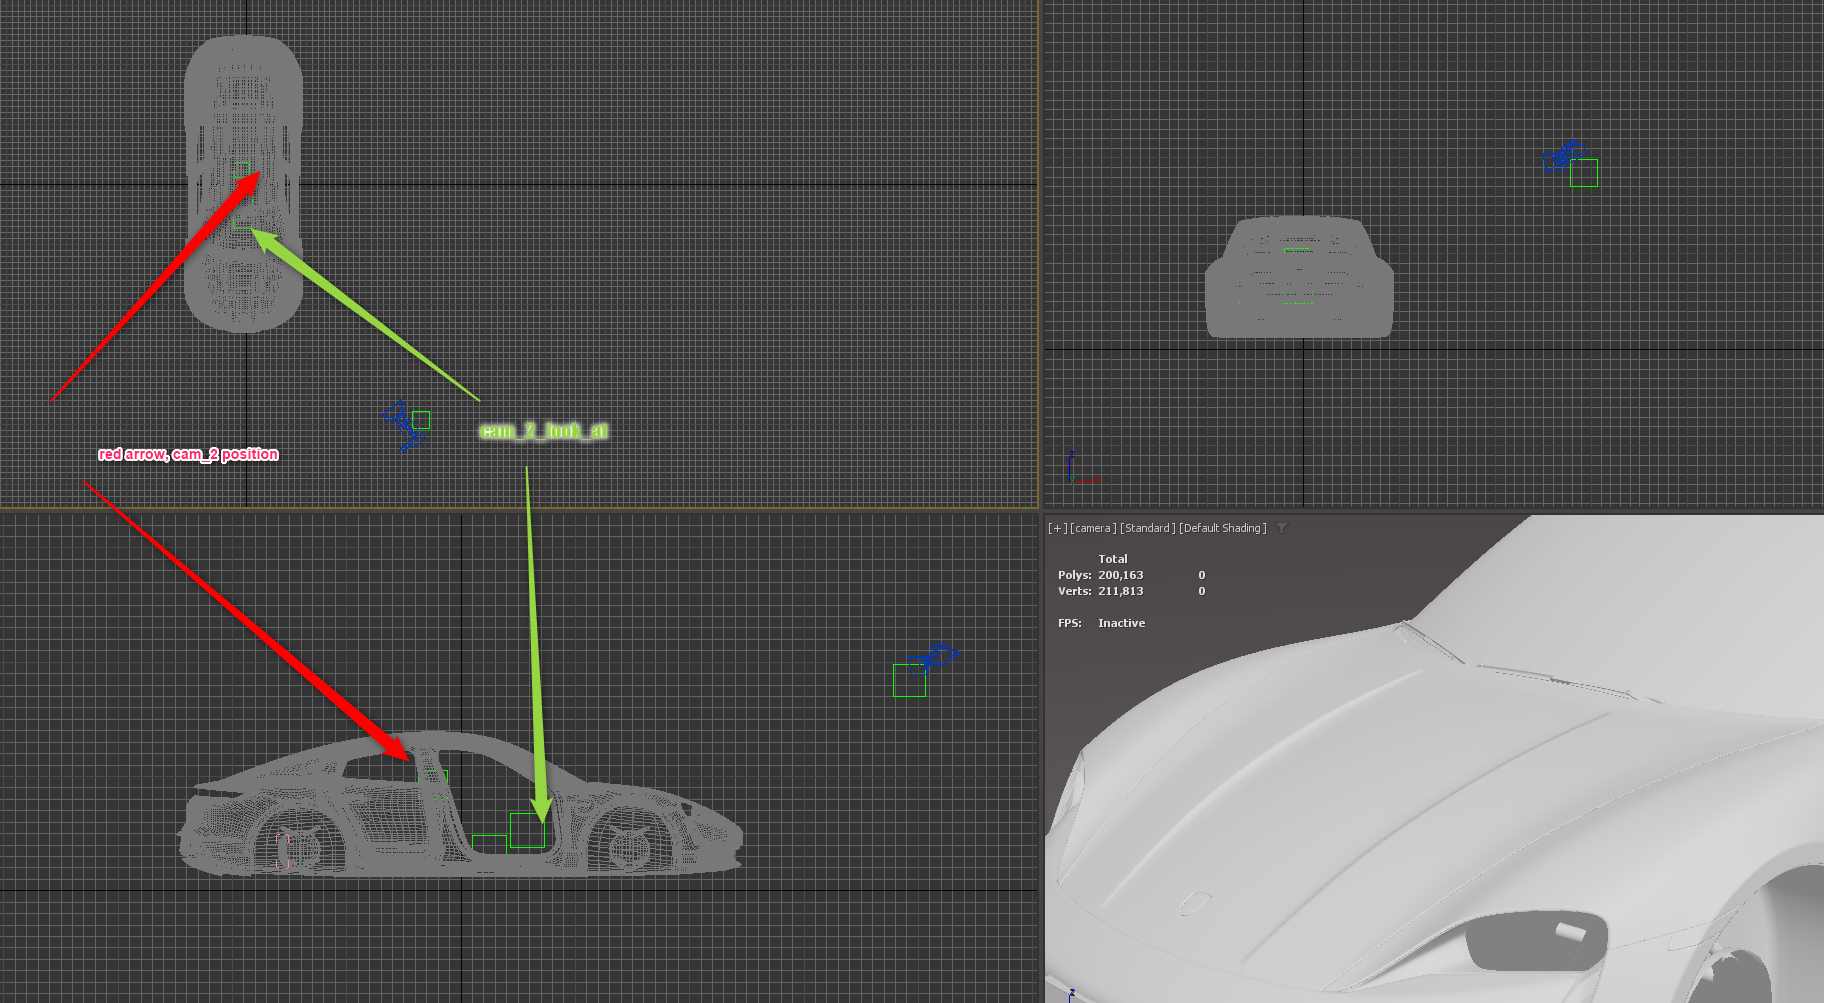The image size is (1824, 1003).
Task: Click the 'FPS: Inactive' statistic text
Action: click(1101, 623)
